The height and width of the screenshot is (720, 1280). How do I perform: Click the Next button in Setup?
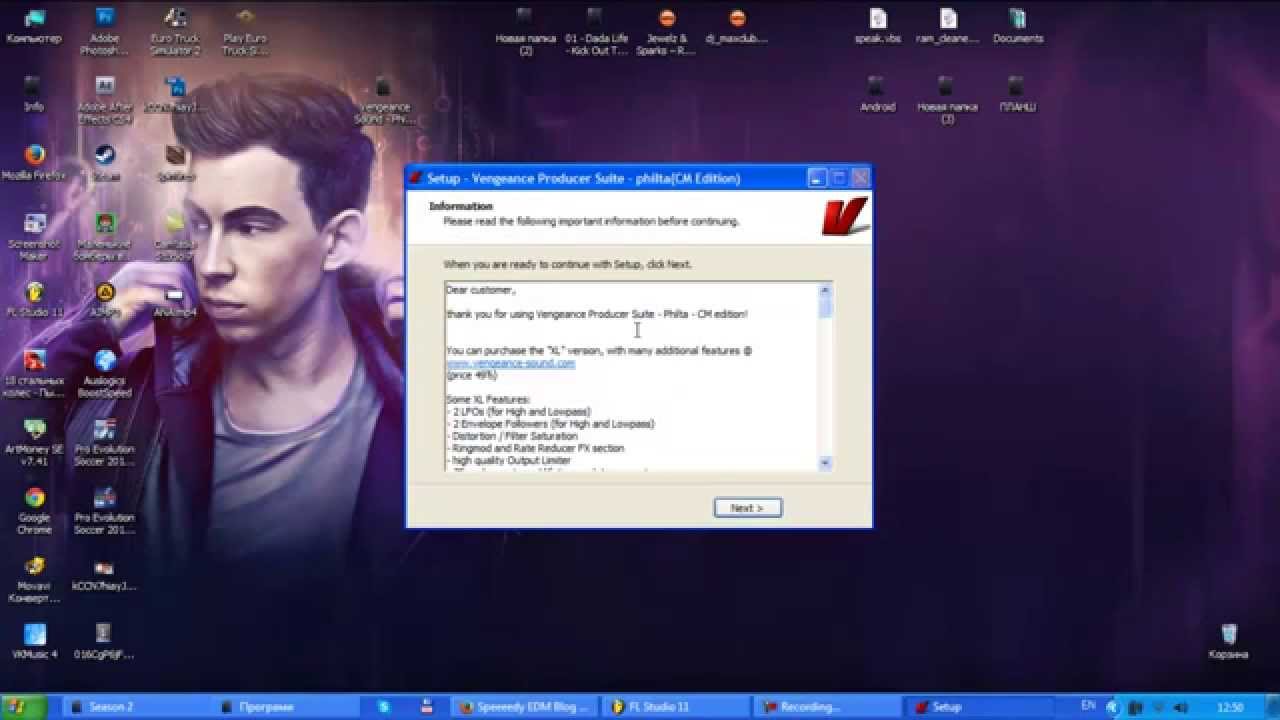point(747,508)
